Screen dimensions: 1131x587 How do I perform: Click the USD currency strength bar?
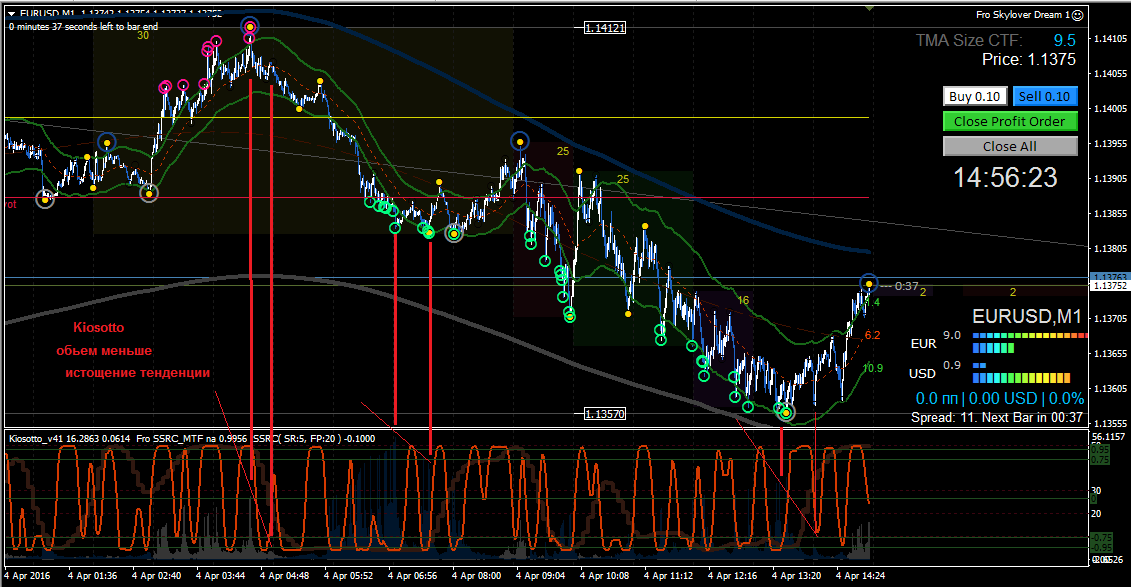[1021, 372]
